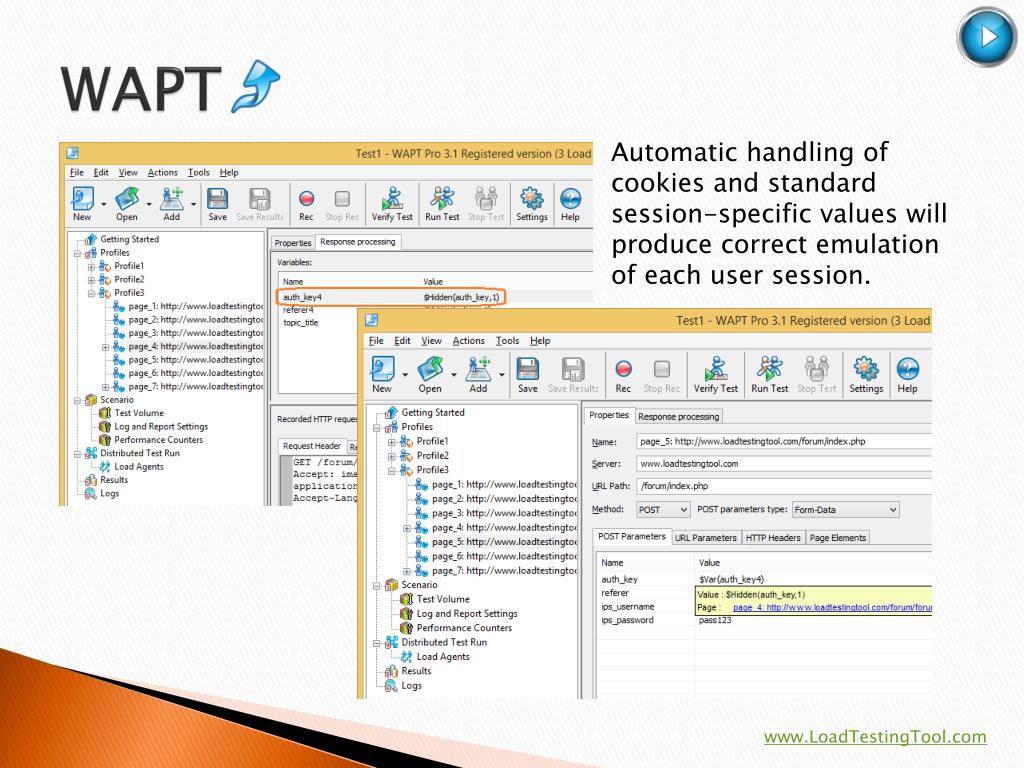Open Help menu in back WAPT window
This screenshot has width=1024, height=768.
click(x=229, y=172)
